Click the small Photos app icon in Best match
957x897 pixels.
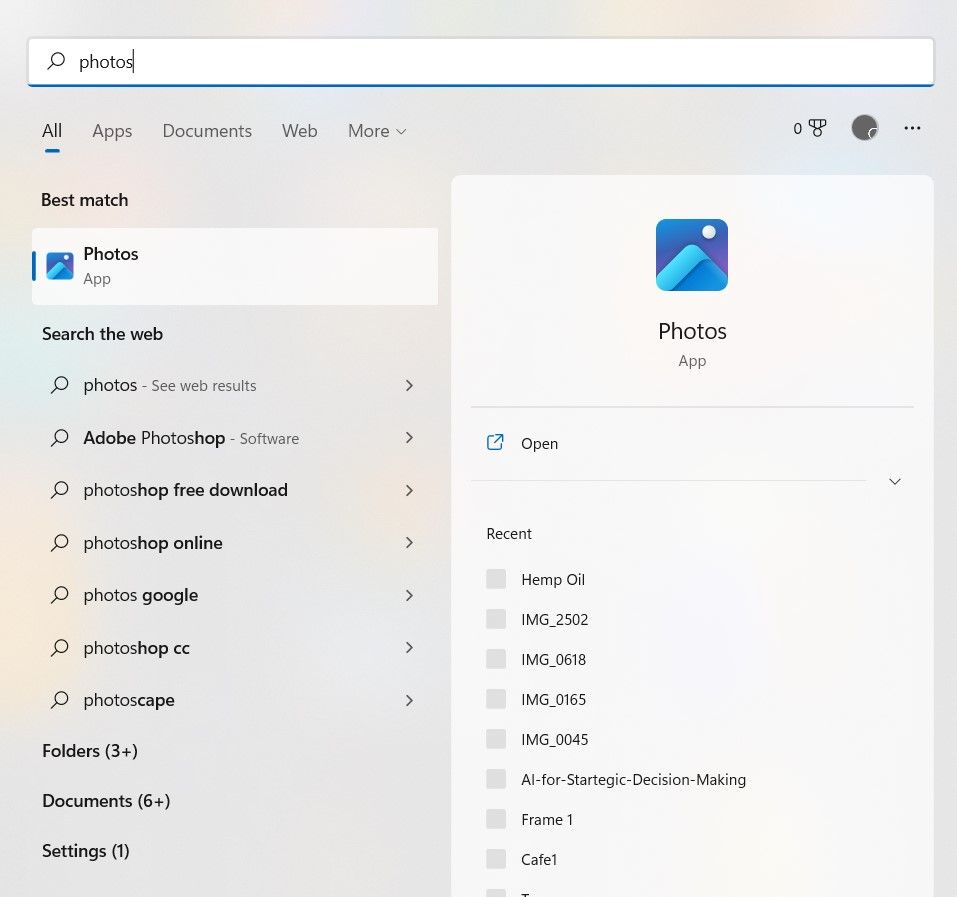click(60, 266)
